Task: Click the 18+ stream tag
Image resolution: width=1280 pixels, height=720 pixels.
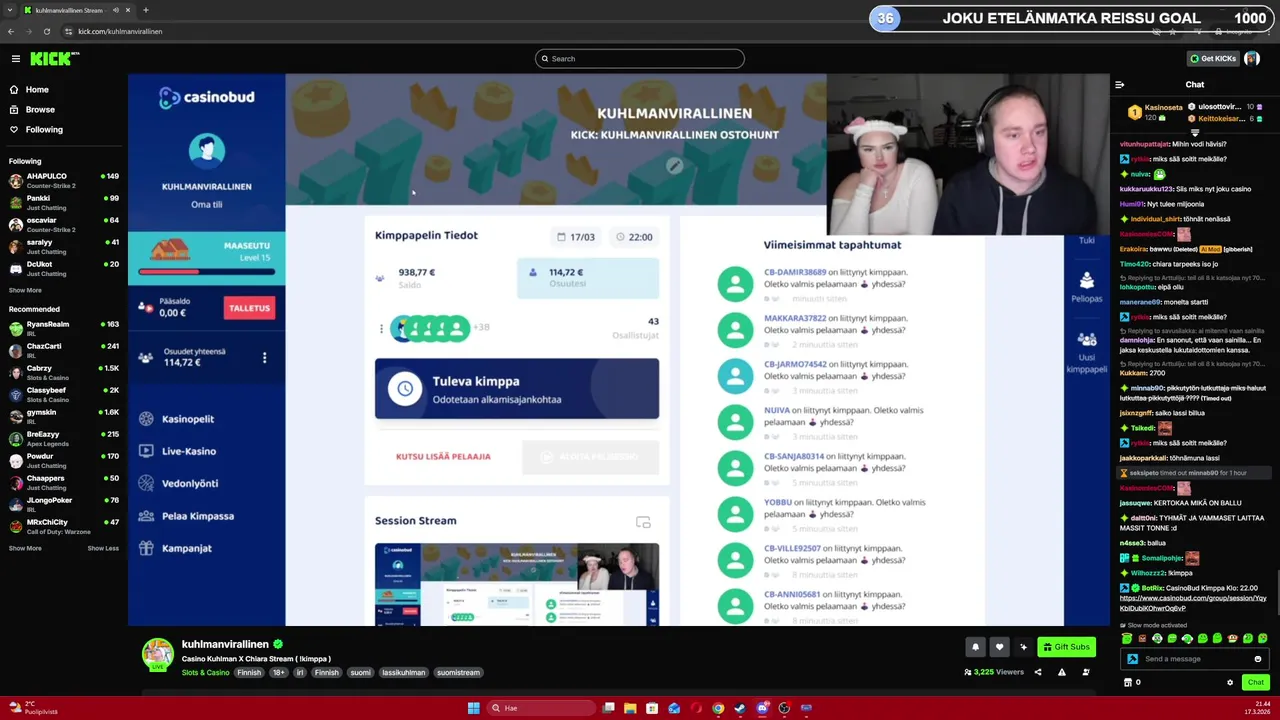Action: click(x=278, y=673)
